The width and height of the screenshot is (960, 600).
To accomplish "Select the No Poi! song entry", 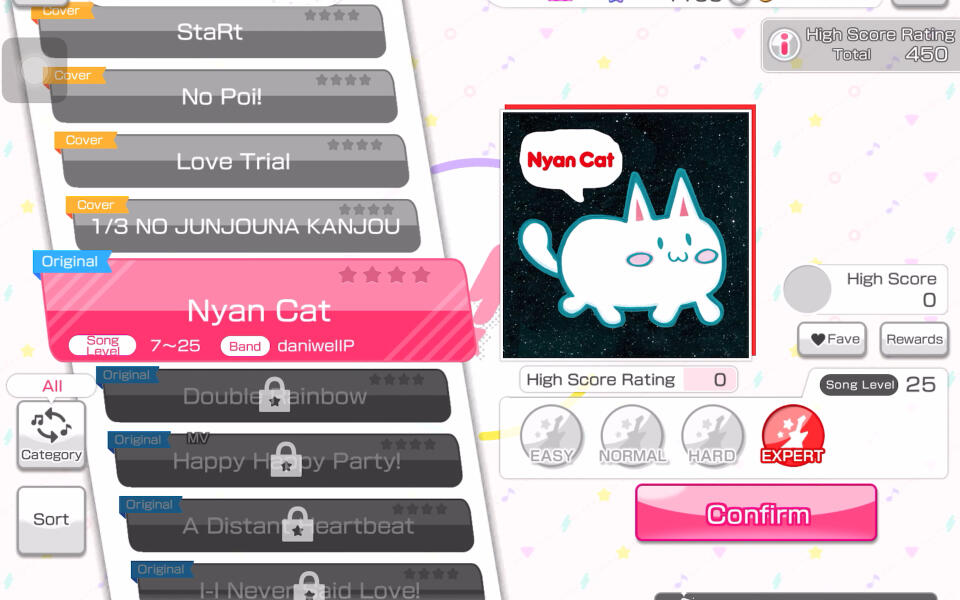I will [223, 97].
